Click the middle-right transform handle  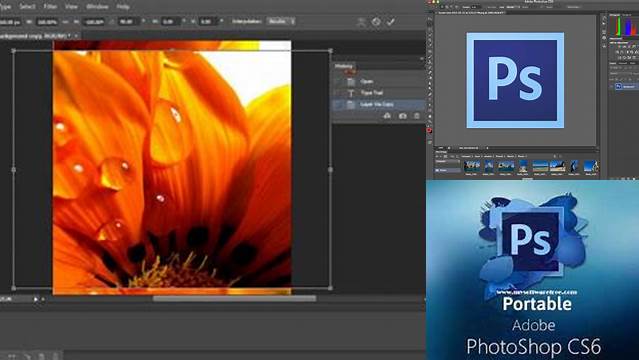(x=330, y=170)
